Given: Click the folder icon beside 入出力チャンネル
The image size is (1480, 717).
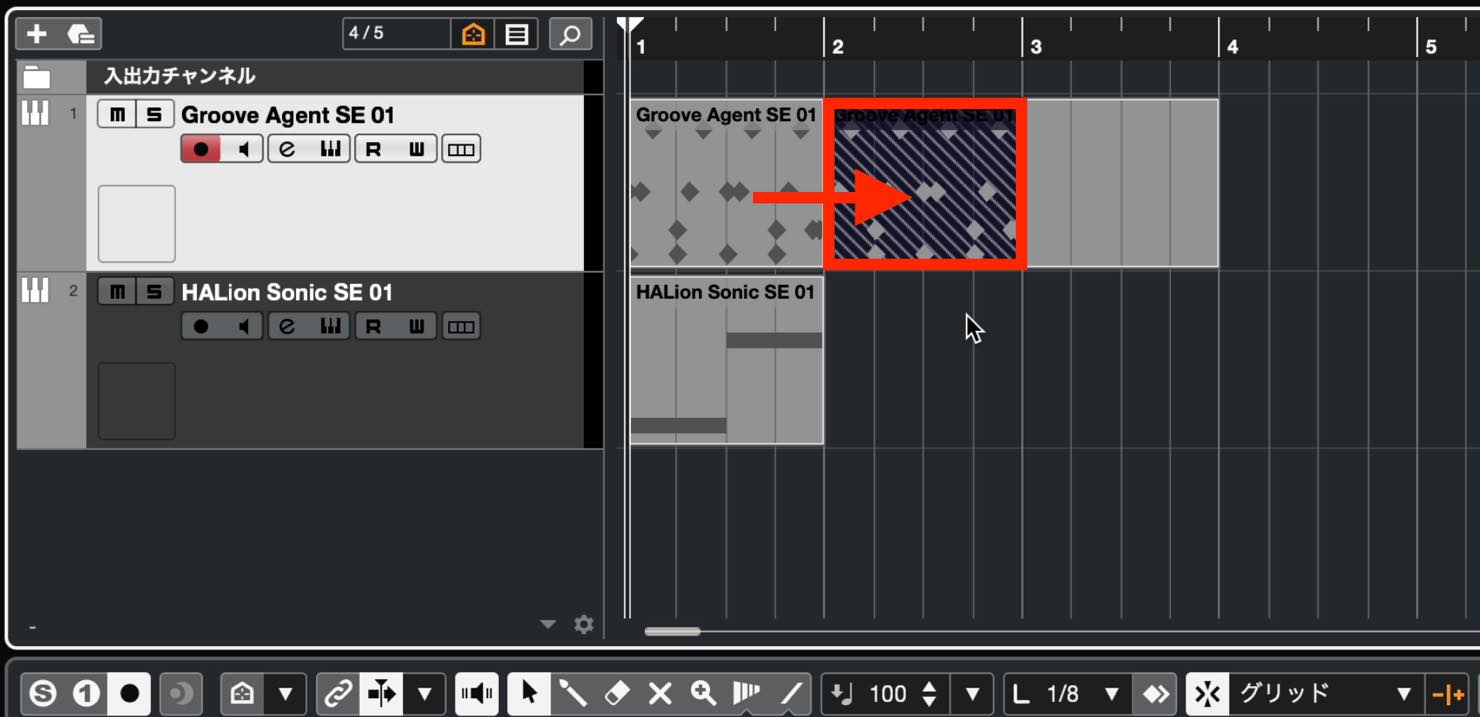Looking at the screenshot, I should point(37,76).
